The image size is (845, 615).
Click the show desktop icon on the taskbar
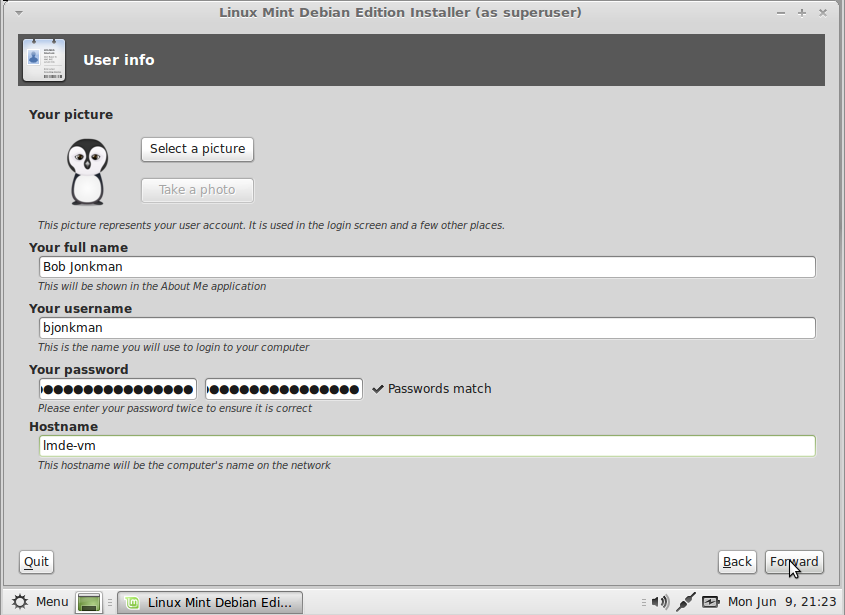tap(88, 602)
